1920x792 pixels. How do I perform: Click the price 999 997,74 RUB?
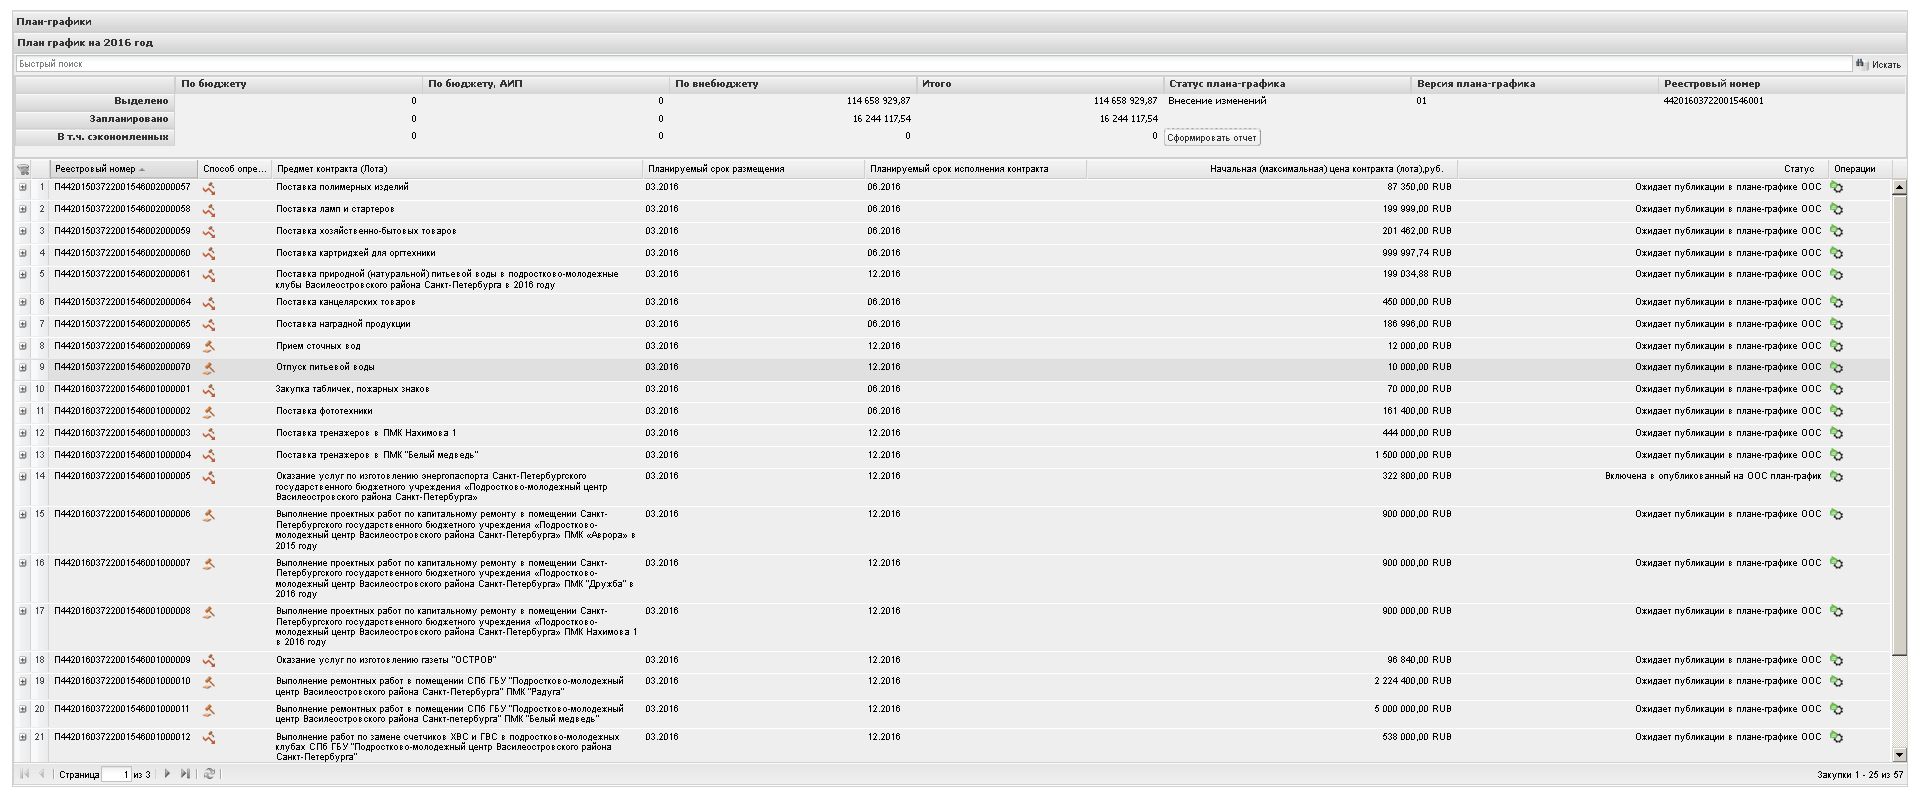tap(1419, 253)
